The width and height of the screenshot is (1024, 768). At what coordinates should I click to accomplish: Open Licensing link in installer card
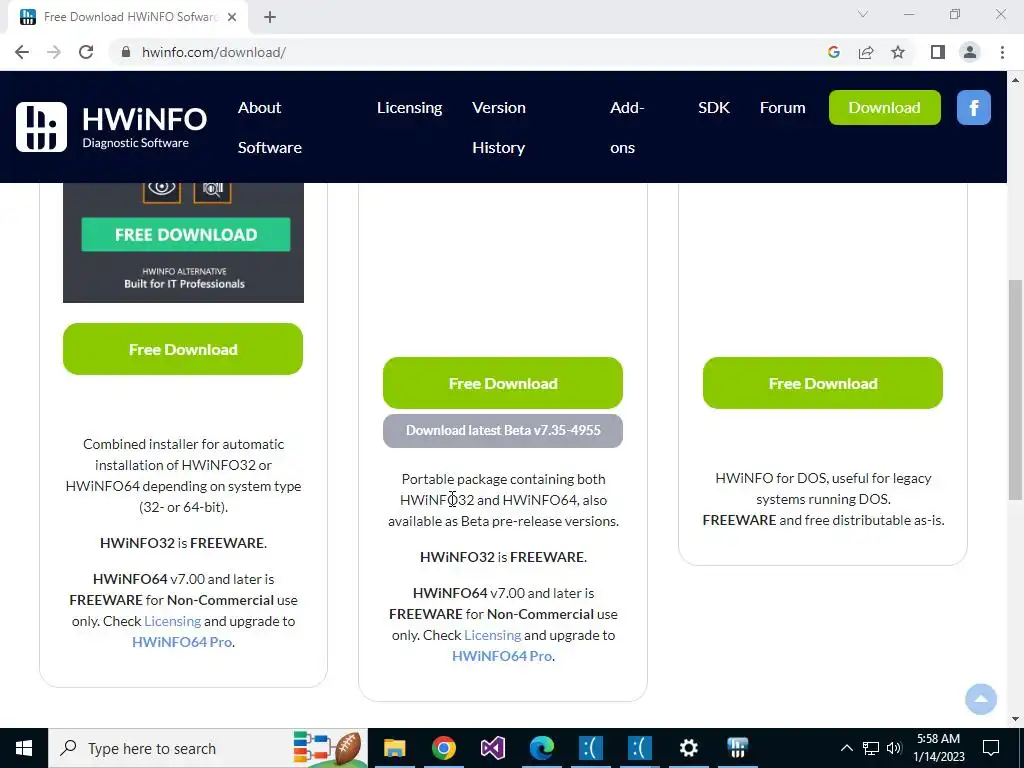[x=172, y=621]
